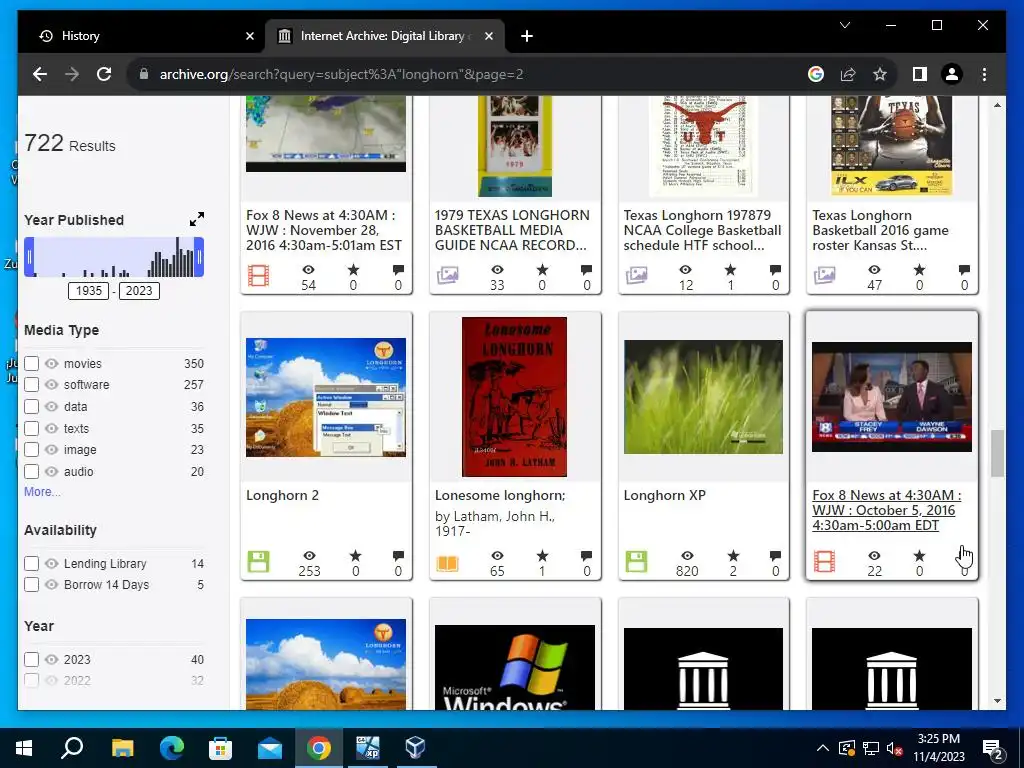Screen dimensions: 1024x768
Task: Click movie film icon on Fox 8 November card
Action: click(x=259, y=276)
